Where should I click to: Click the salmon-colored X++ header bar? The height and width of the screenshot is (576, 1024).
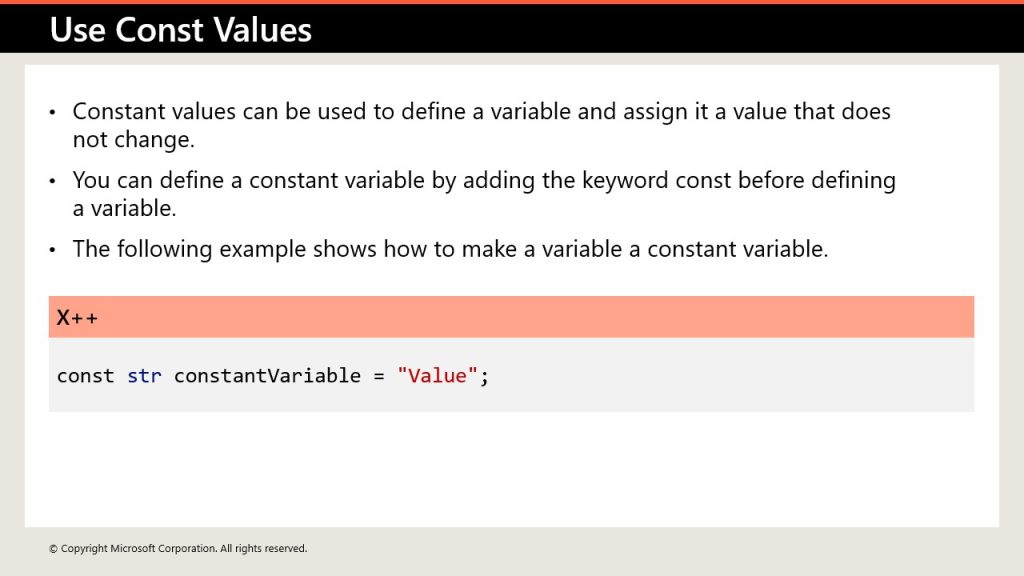511,317
